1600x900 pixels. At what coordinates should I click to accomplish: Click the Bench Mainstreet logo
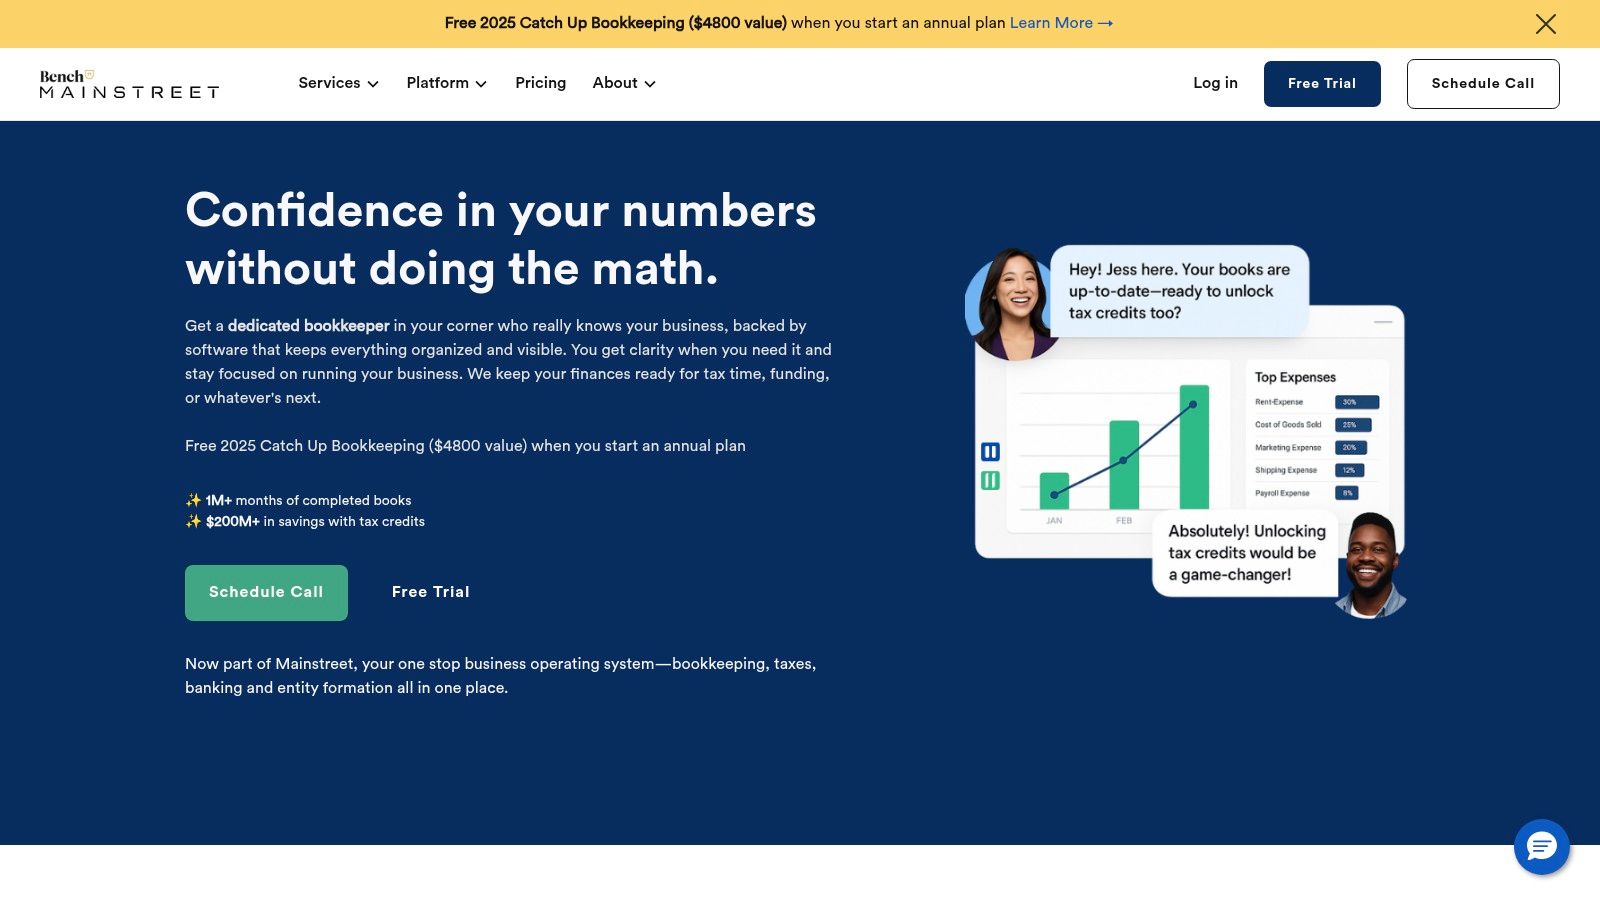point(129,84)
